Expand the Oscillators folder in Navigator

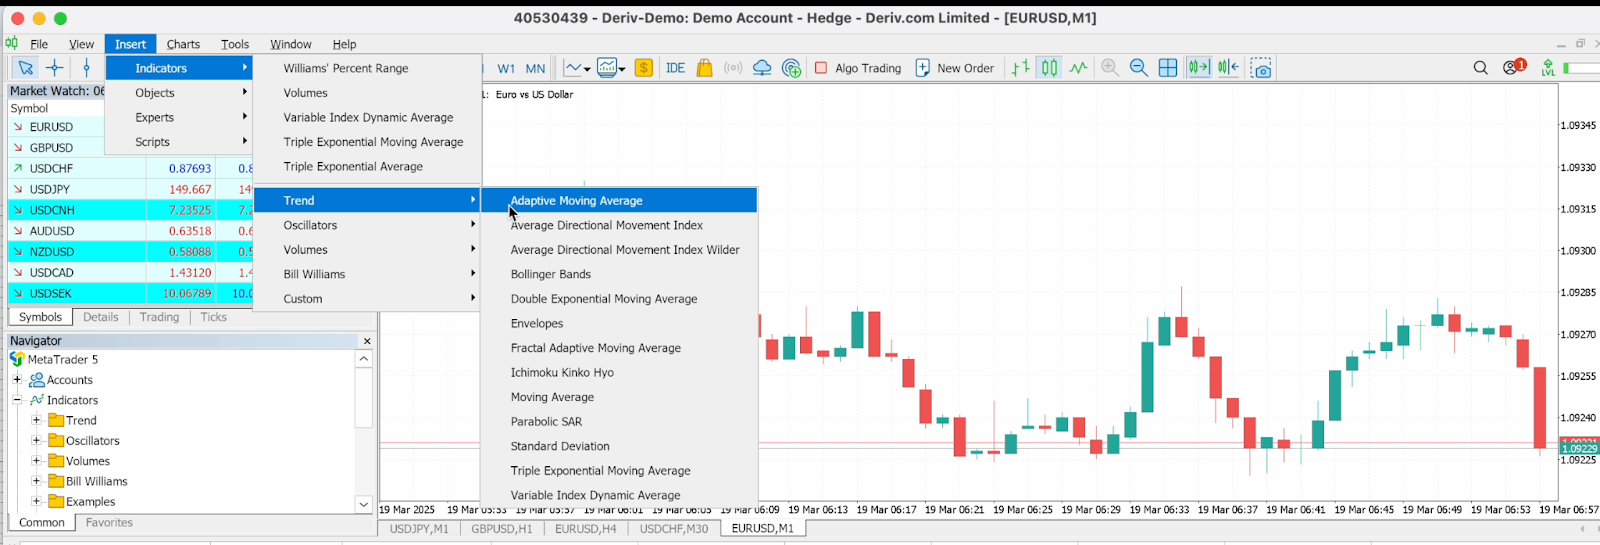(36, 441)
